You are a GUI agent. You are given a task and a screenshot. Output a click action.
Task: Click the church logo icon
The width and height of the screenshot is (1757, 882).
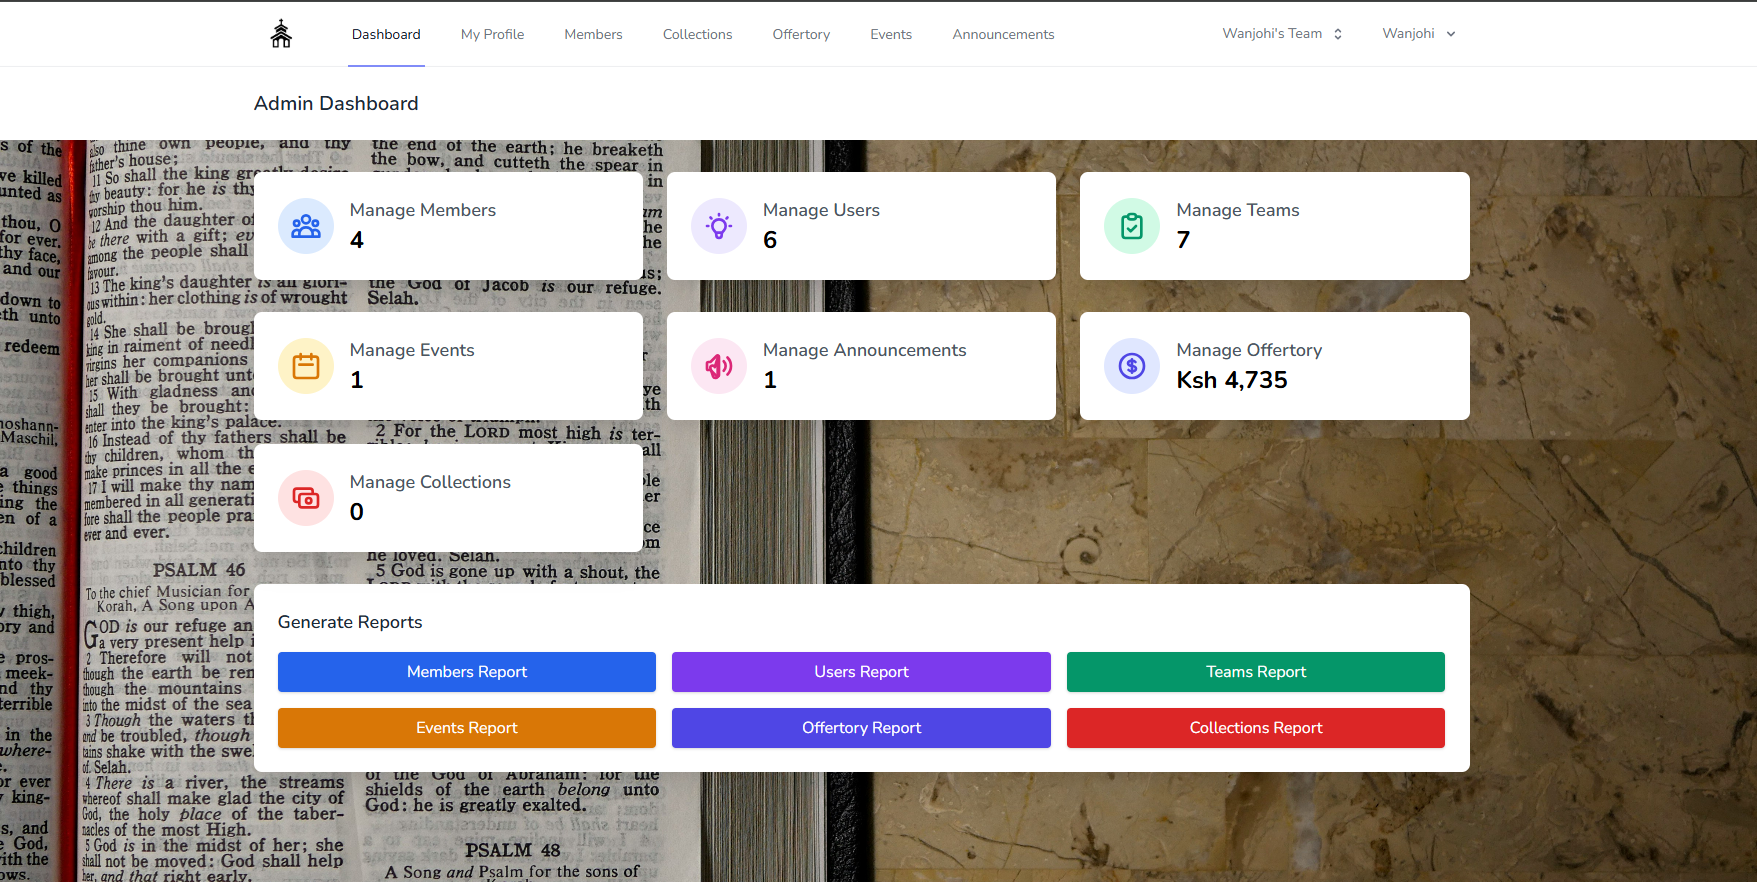[281, 34]
